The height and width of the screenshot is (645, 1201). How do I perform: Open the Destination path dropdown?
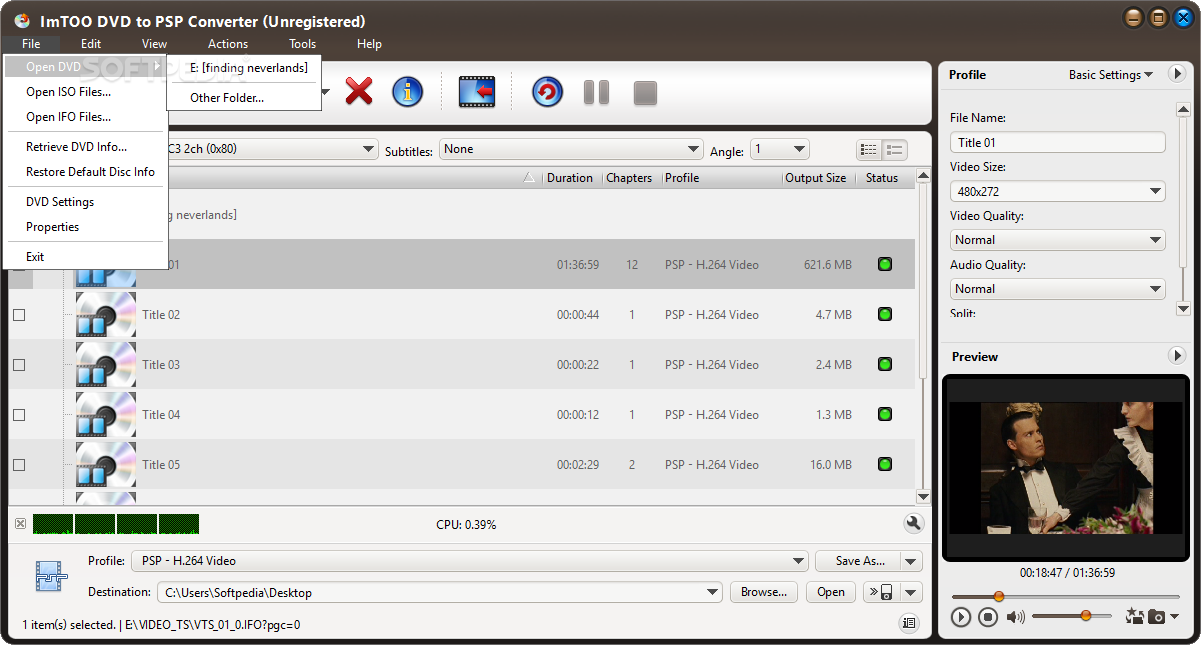440,592
